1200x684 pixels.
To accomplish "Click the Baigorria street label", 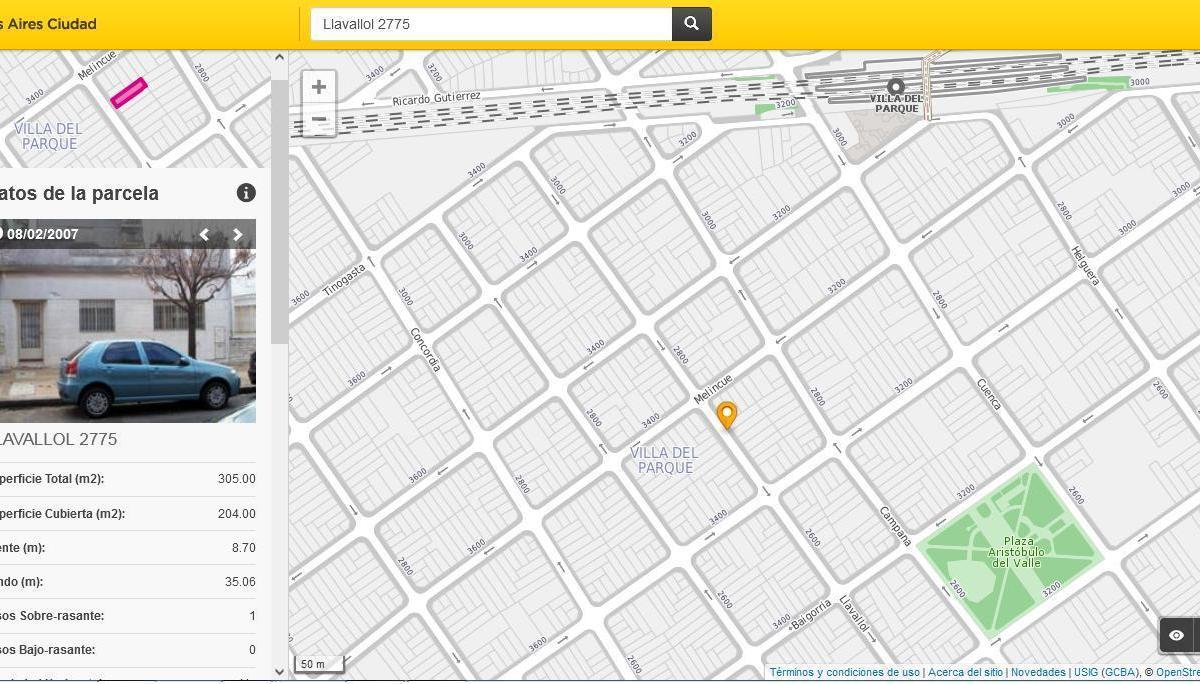I will (811, 614).
